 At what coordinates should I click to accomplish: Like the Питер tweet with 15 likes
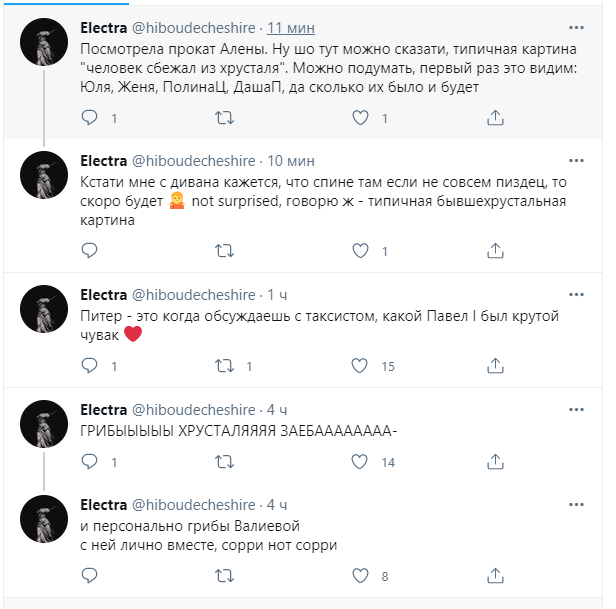click(361, 366)
